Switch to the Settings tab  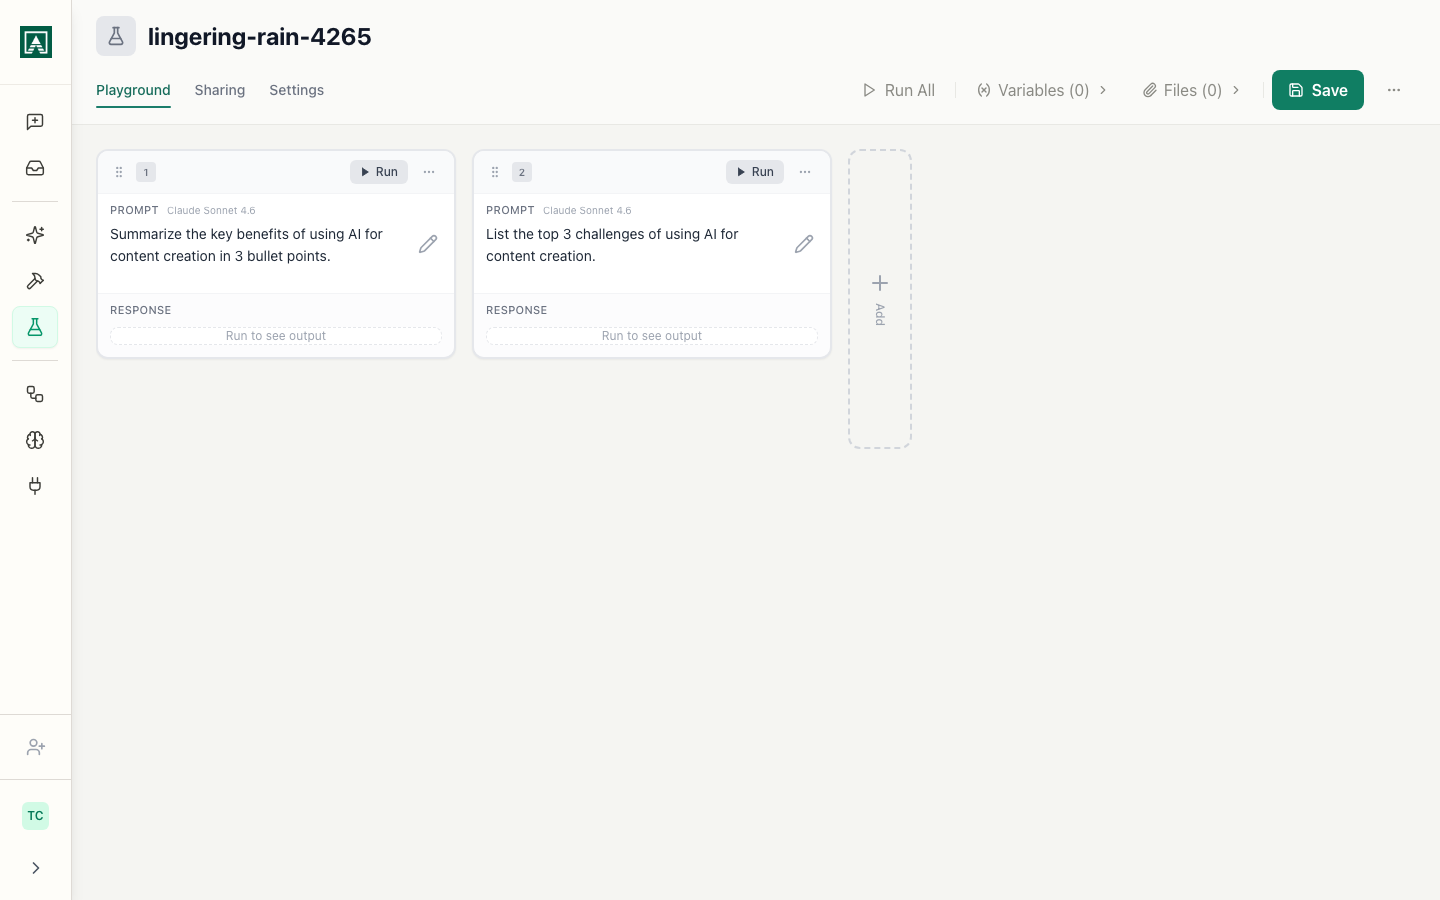[296, 90]
